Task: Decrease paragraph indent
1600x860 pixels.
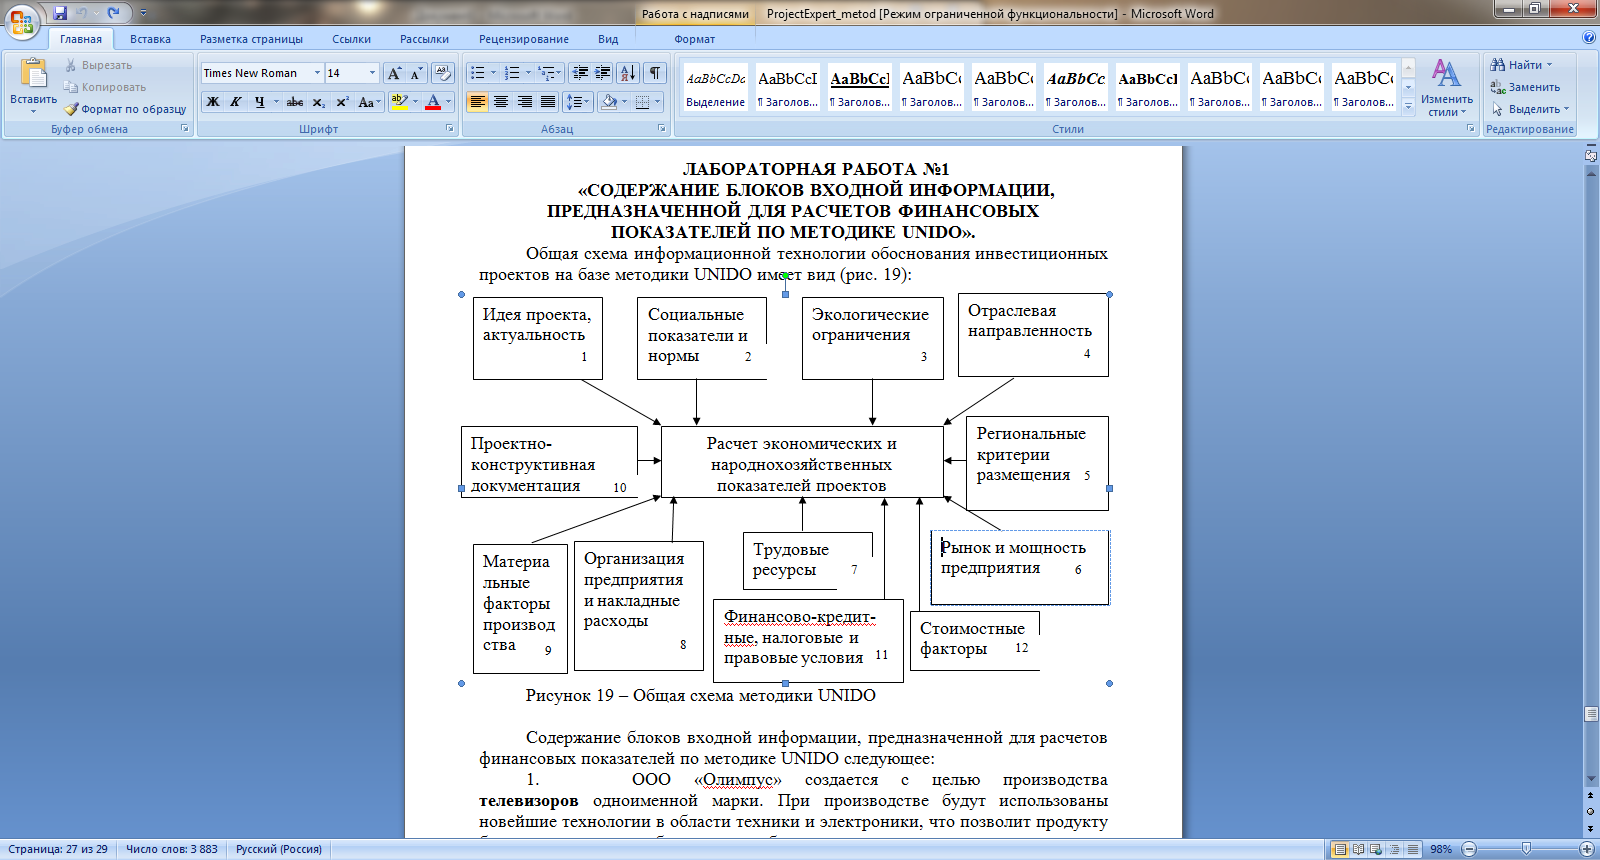Action: pyautogui.click(x=579, y=73)
